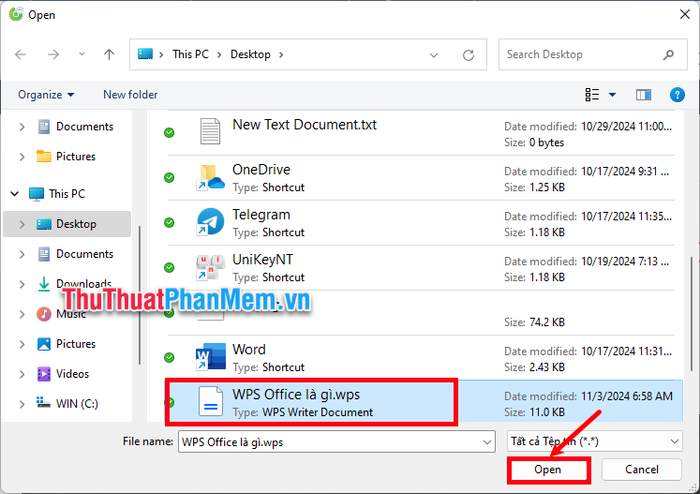This screenshot has width=700, height=494.
Task: Expand the top Documents tree node
Action: 22,127
